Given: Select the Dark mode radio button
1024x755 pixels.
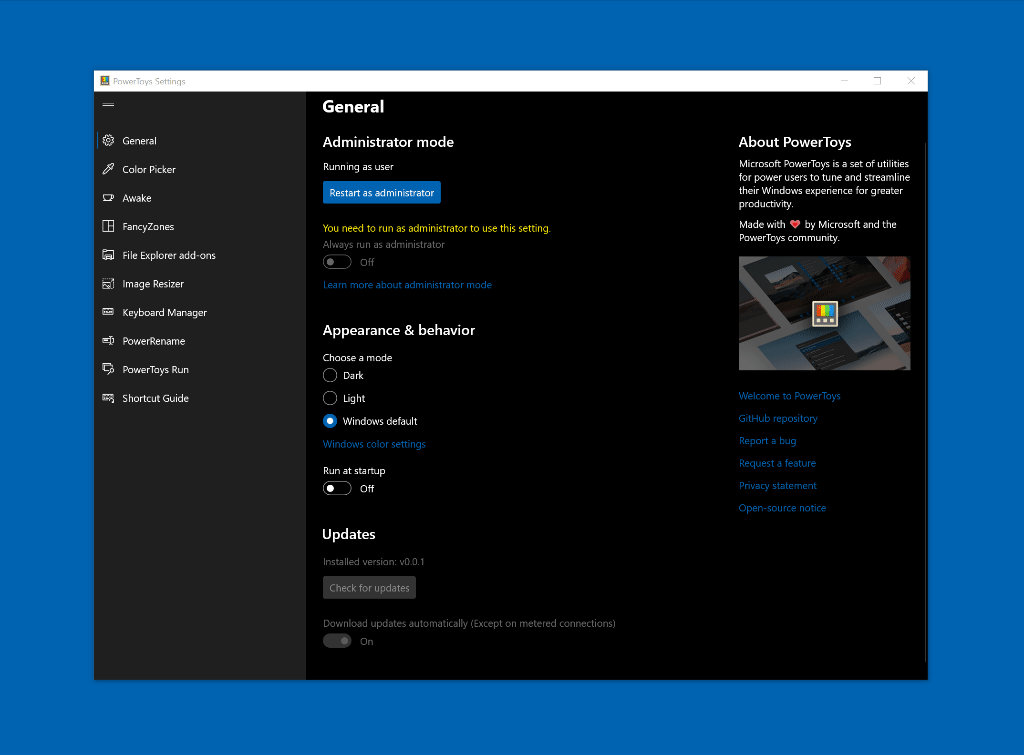Looking at the screenshot, I should click(330, 375).
